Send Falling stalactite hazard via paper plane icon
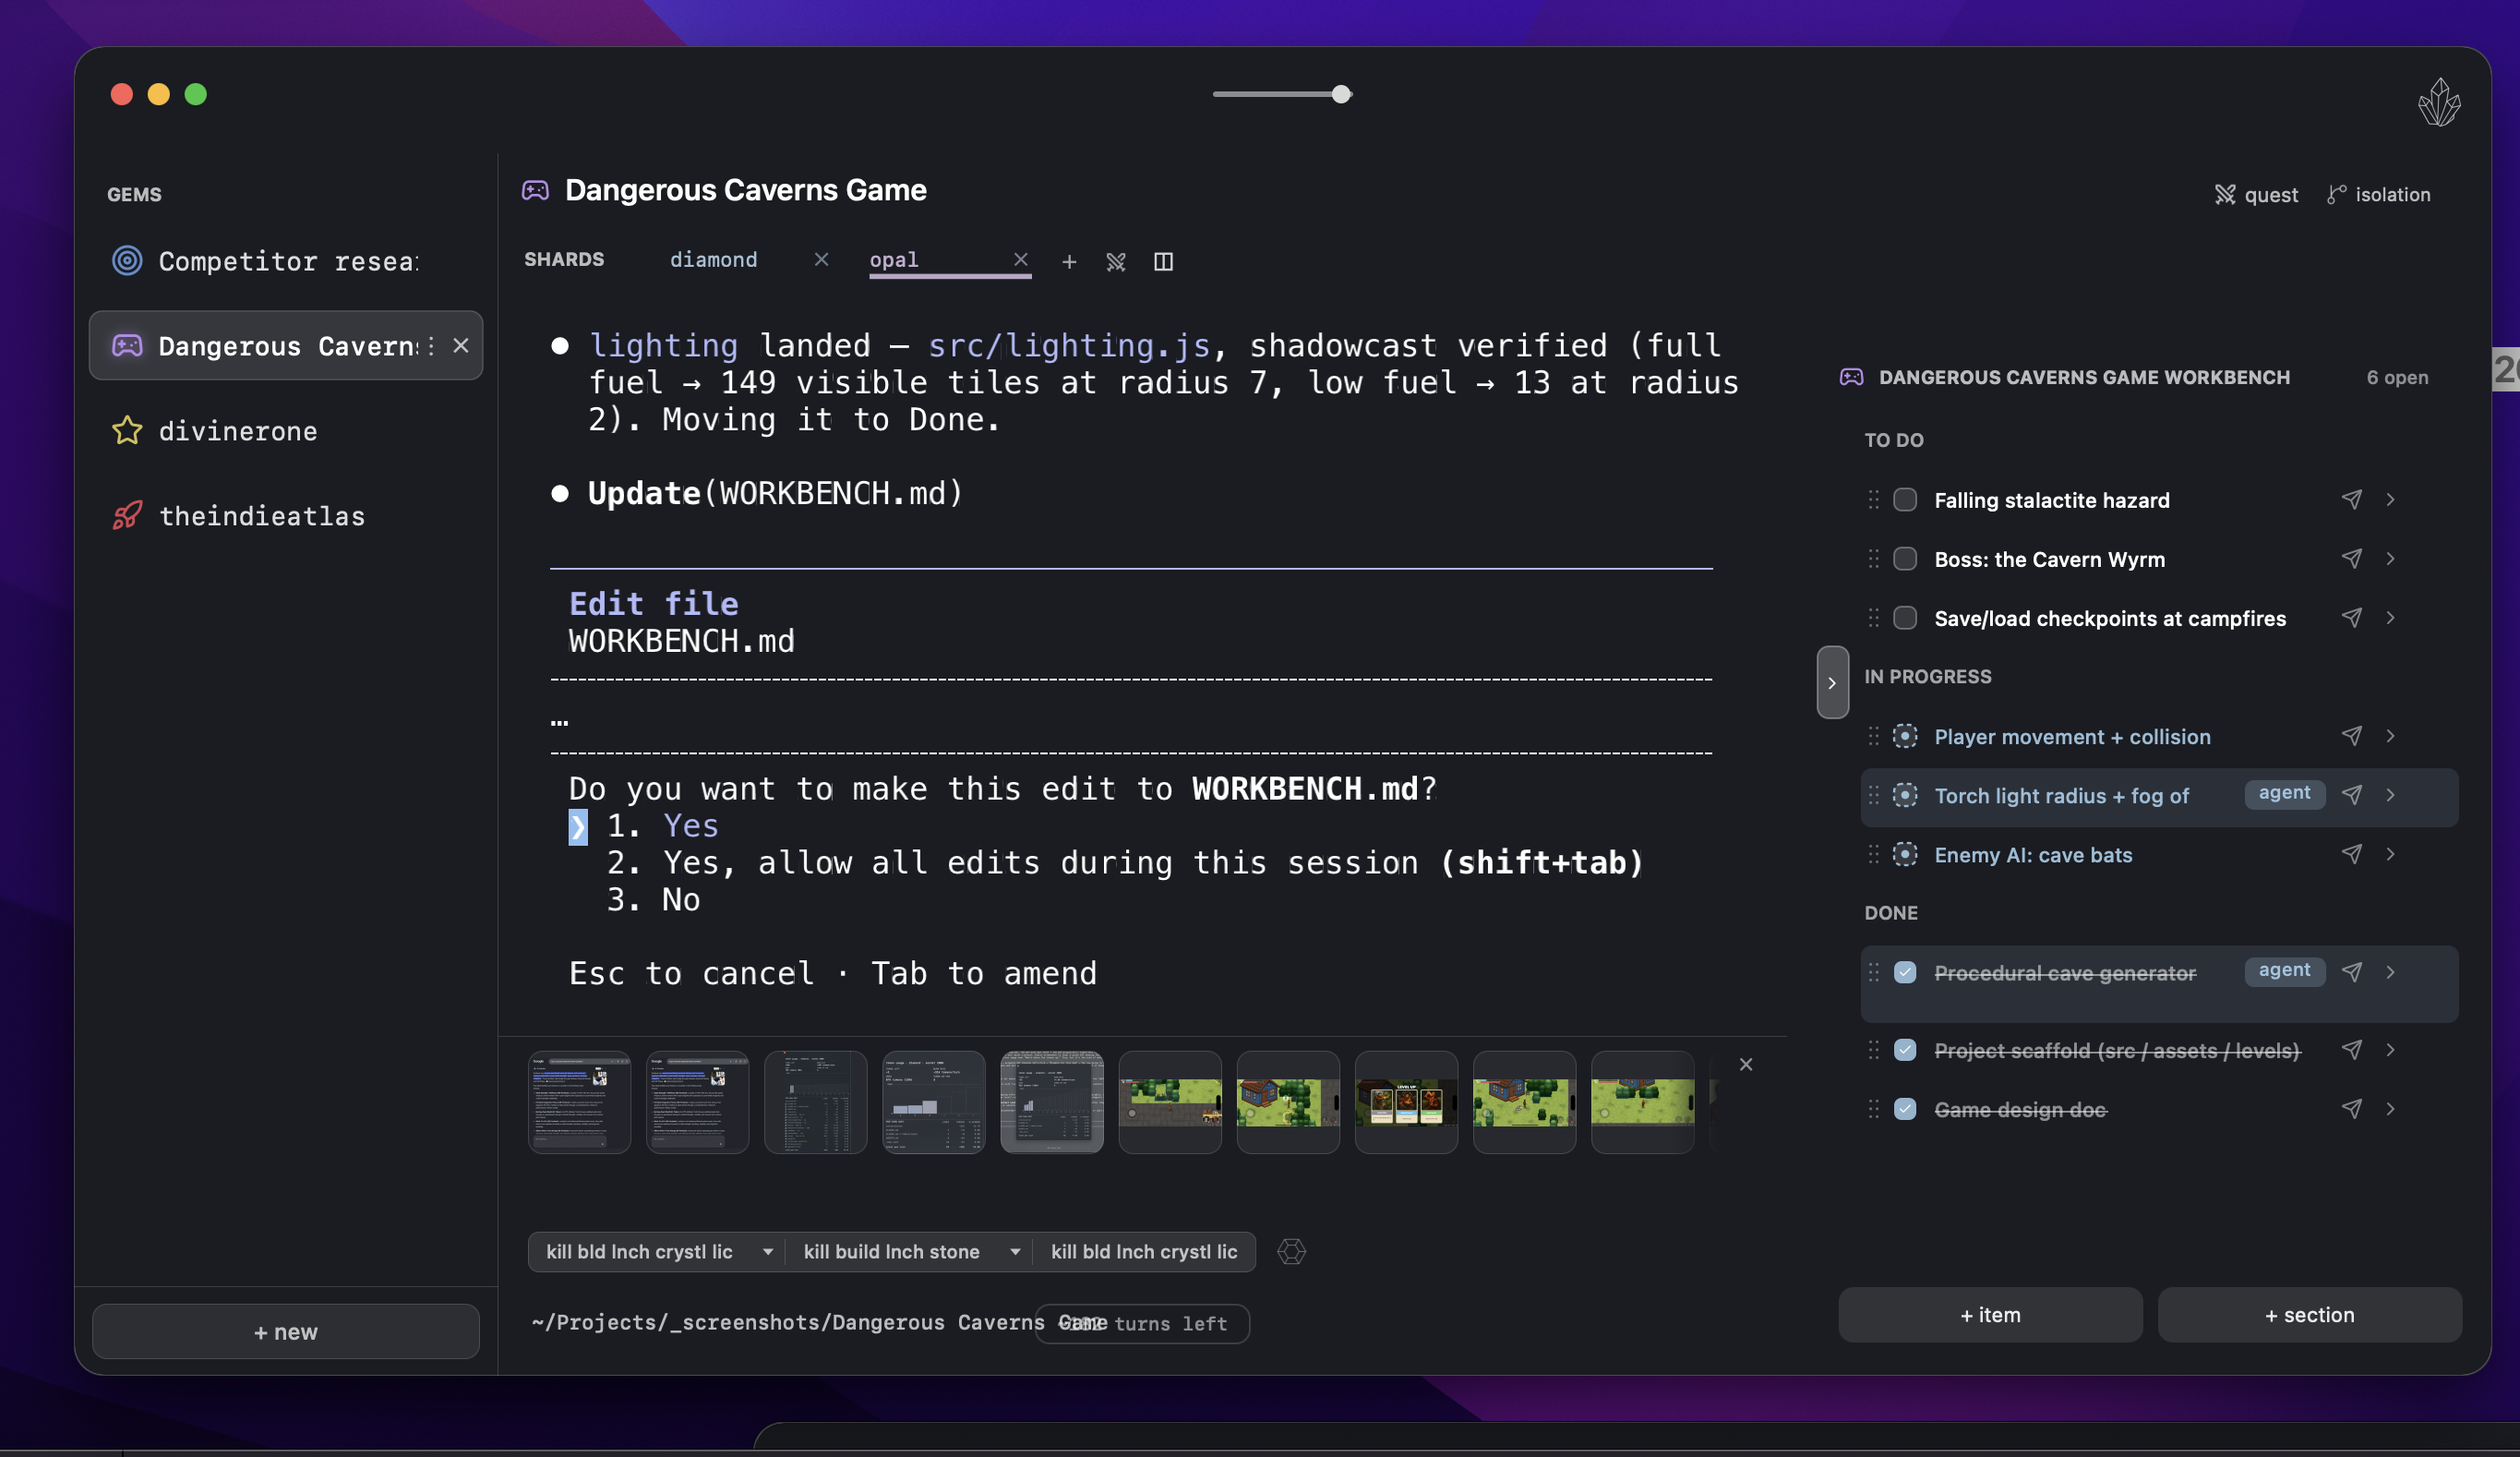Image resolution: width=2520 pixels, height=1457 pixels. (2351, 499)
